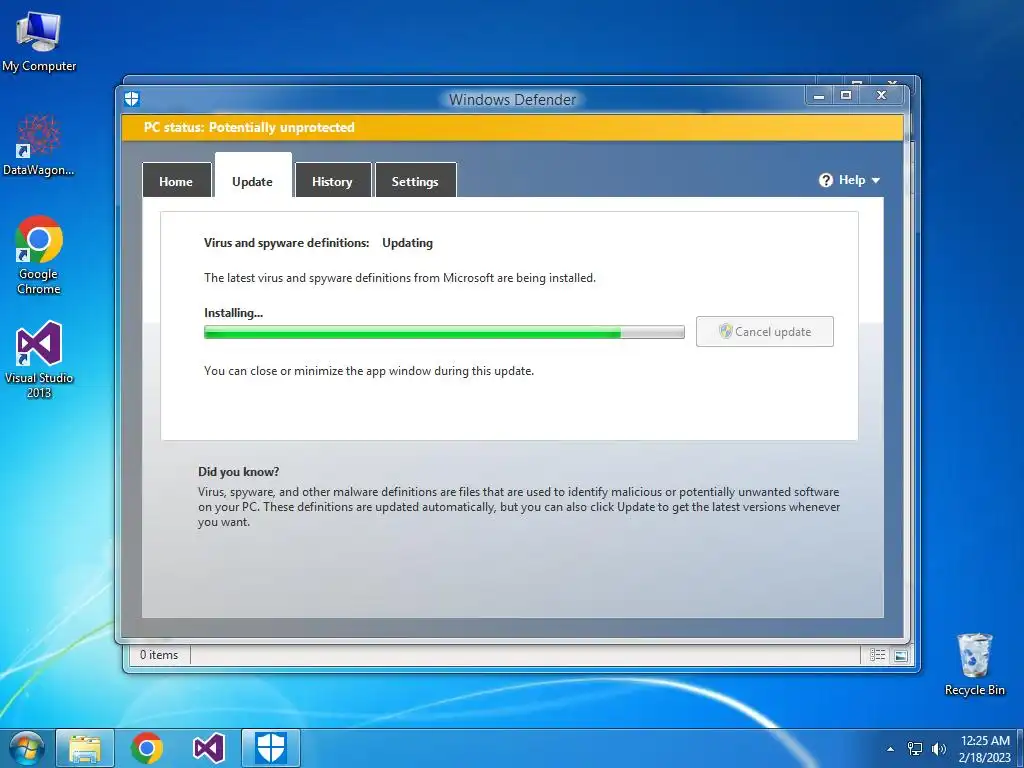This screenshot has width=1024, height=768.
Task: Go to the Settings tab
Action: [415, 180]
